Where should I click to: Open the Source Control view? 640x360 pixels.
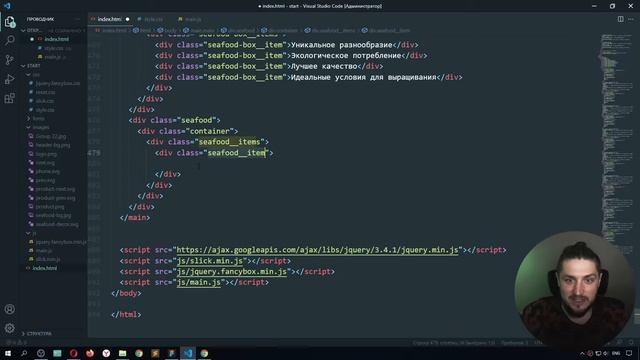pyautogui.click(x=10, y=60)
